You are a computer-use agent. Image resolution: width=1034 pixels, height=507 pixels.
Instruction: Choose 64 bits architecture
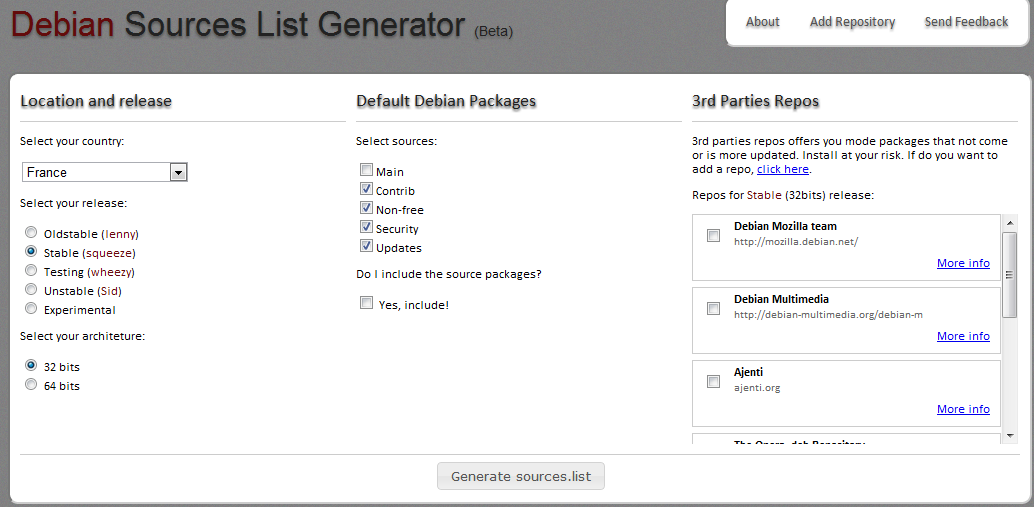click(x=31, y=385)
